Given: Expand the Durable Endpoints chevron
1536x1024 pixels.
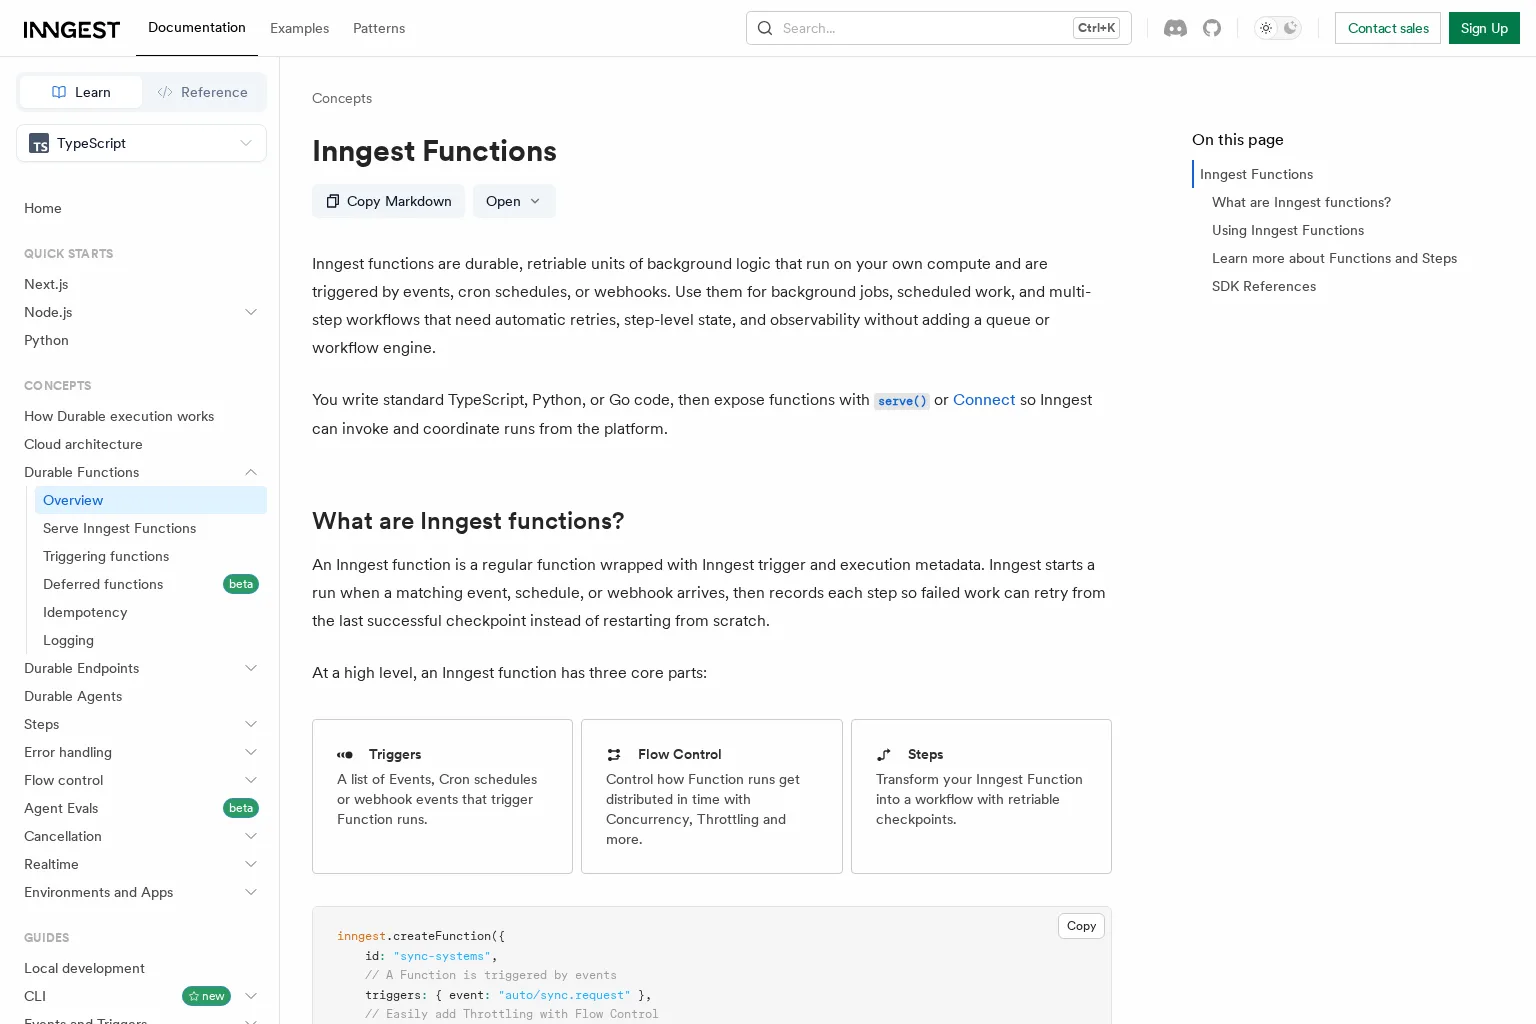Looking at the screenshot, I should point(251,668).
